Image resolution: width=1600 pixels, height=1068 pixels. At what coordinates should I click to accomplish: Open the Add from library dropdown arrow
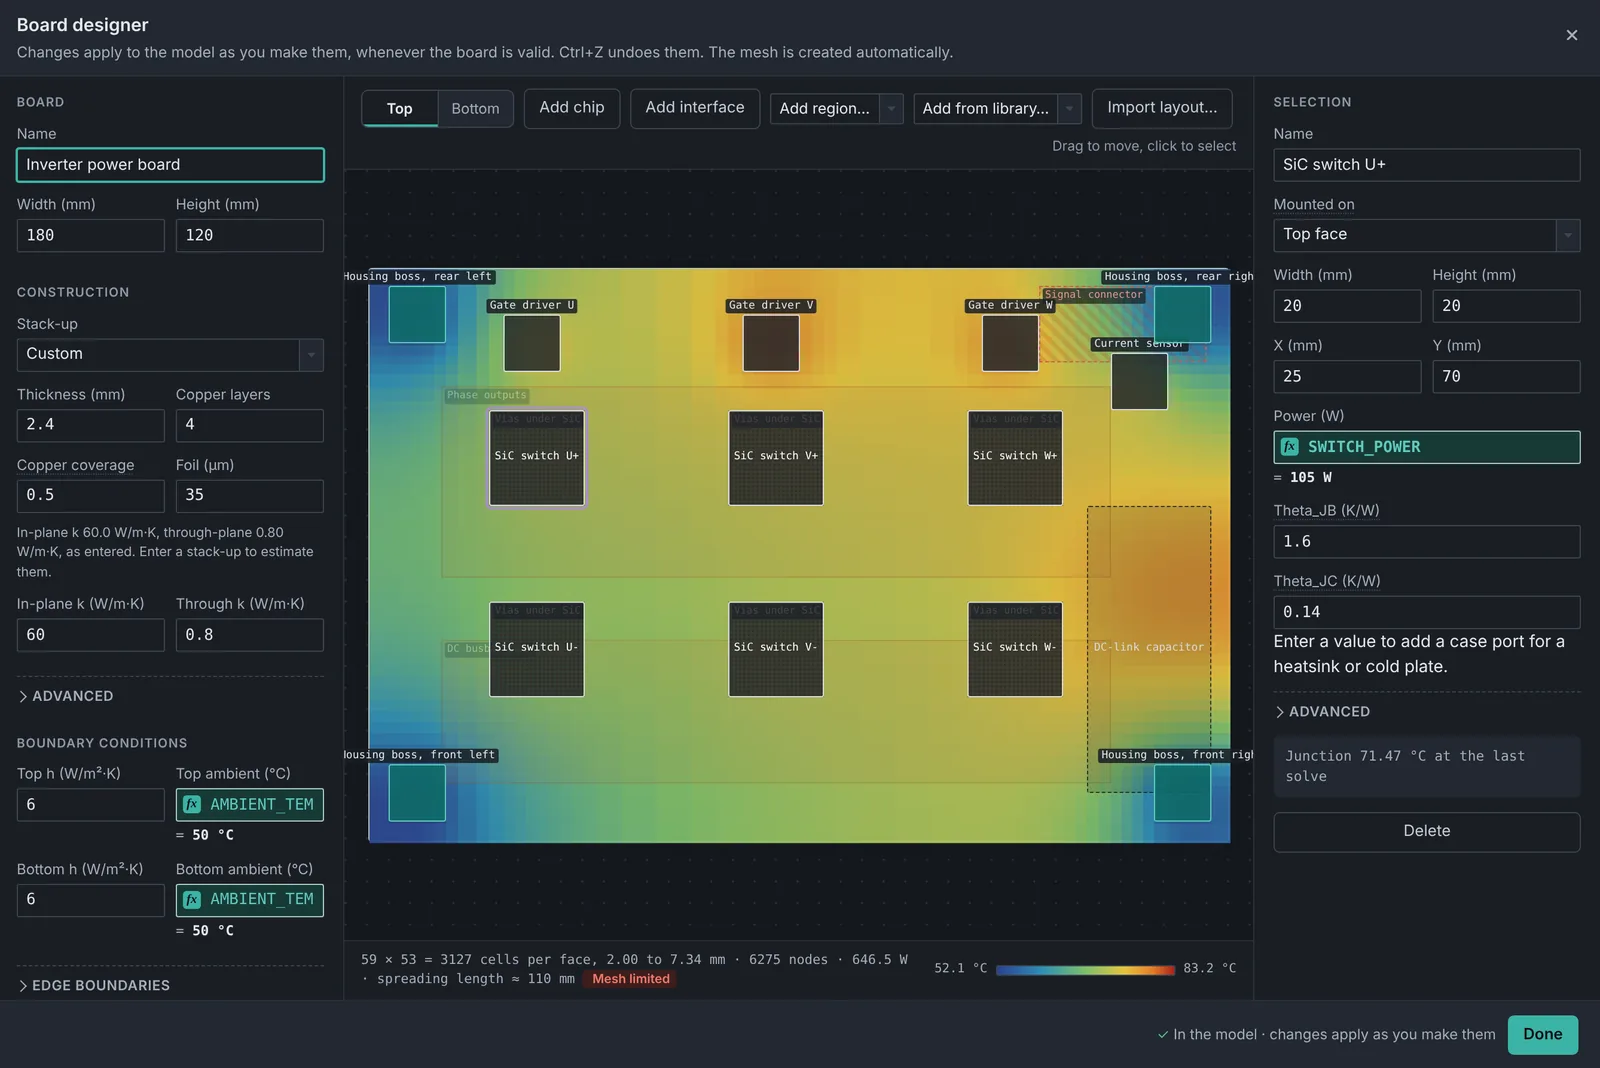pos(1070,108)
